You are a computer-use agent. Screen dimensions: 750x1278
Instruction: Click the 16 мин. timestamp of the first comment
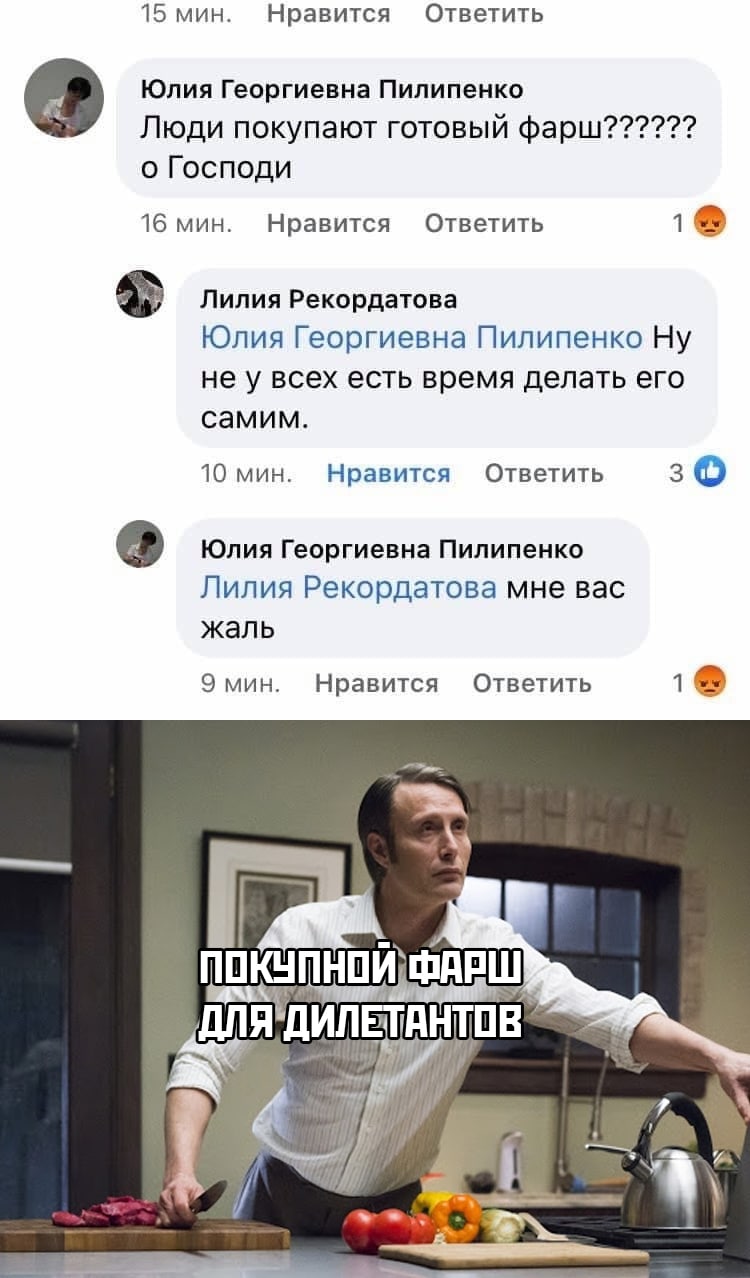[187, 223]
